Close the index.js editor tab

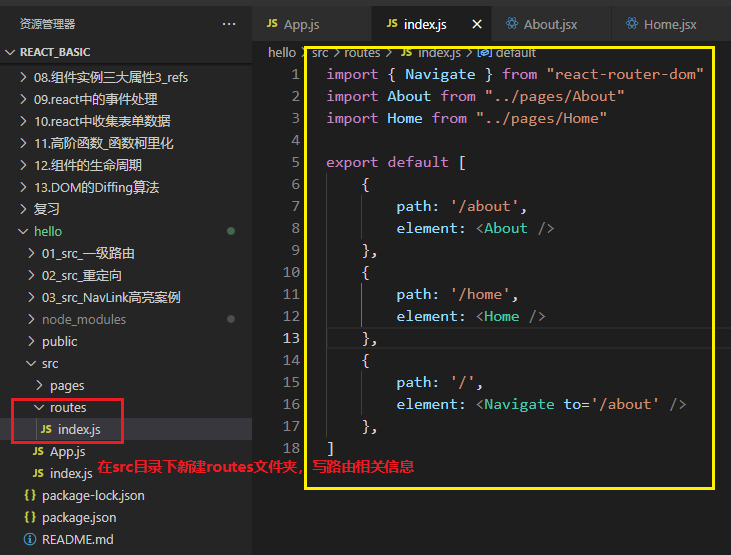coord(476,24)
